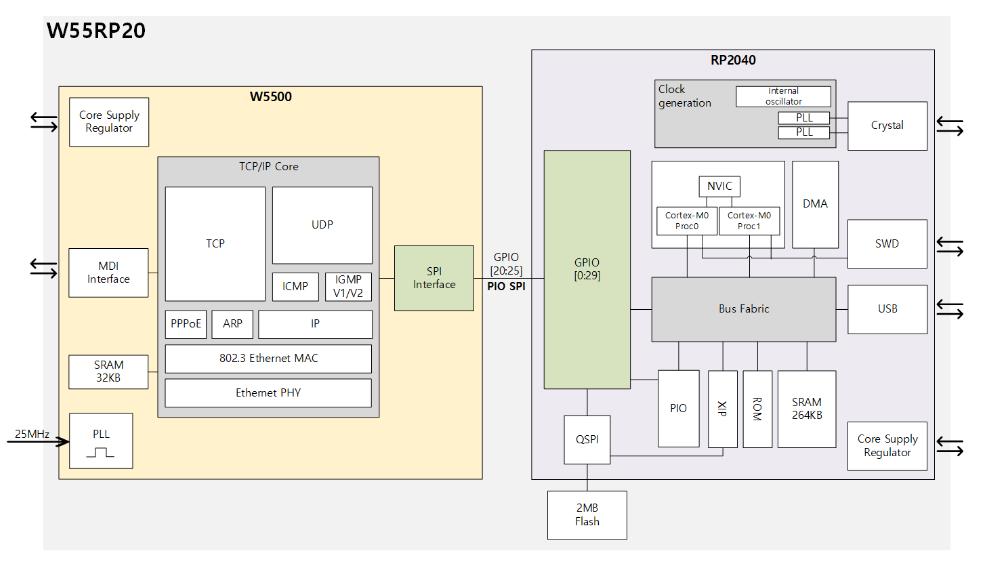The width and height of the screenshot is (983, 564).
Task: Select the Bus Fabric block
Action: click(744, 309)
